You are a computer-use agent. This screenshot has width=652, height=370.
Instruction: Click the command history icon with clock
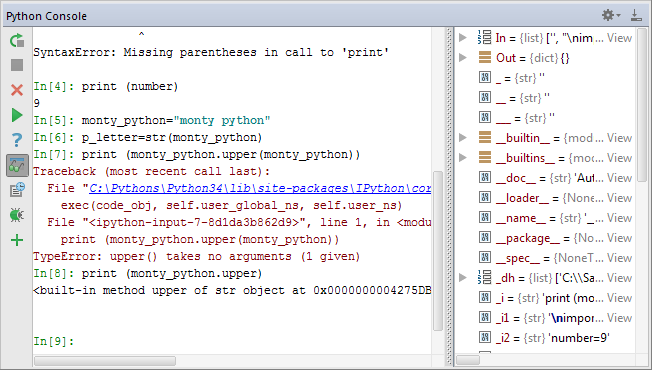pos(17,190)
